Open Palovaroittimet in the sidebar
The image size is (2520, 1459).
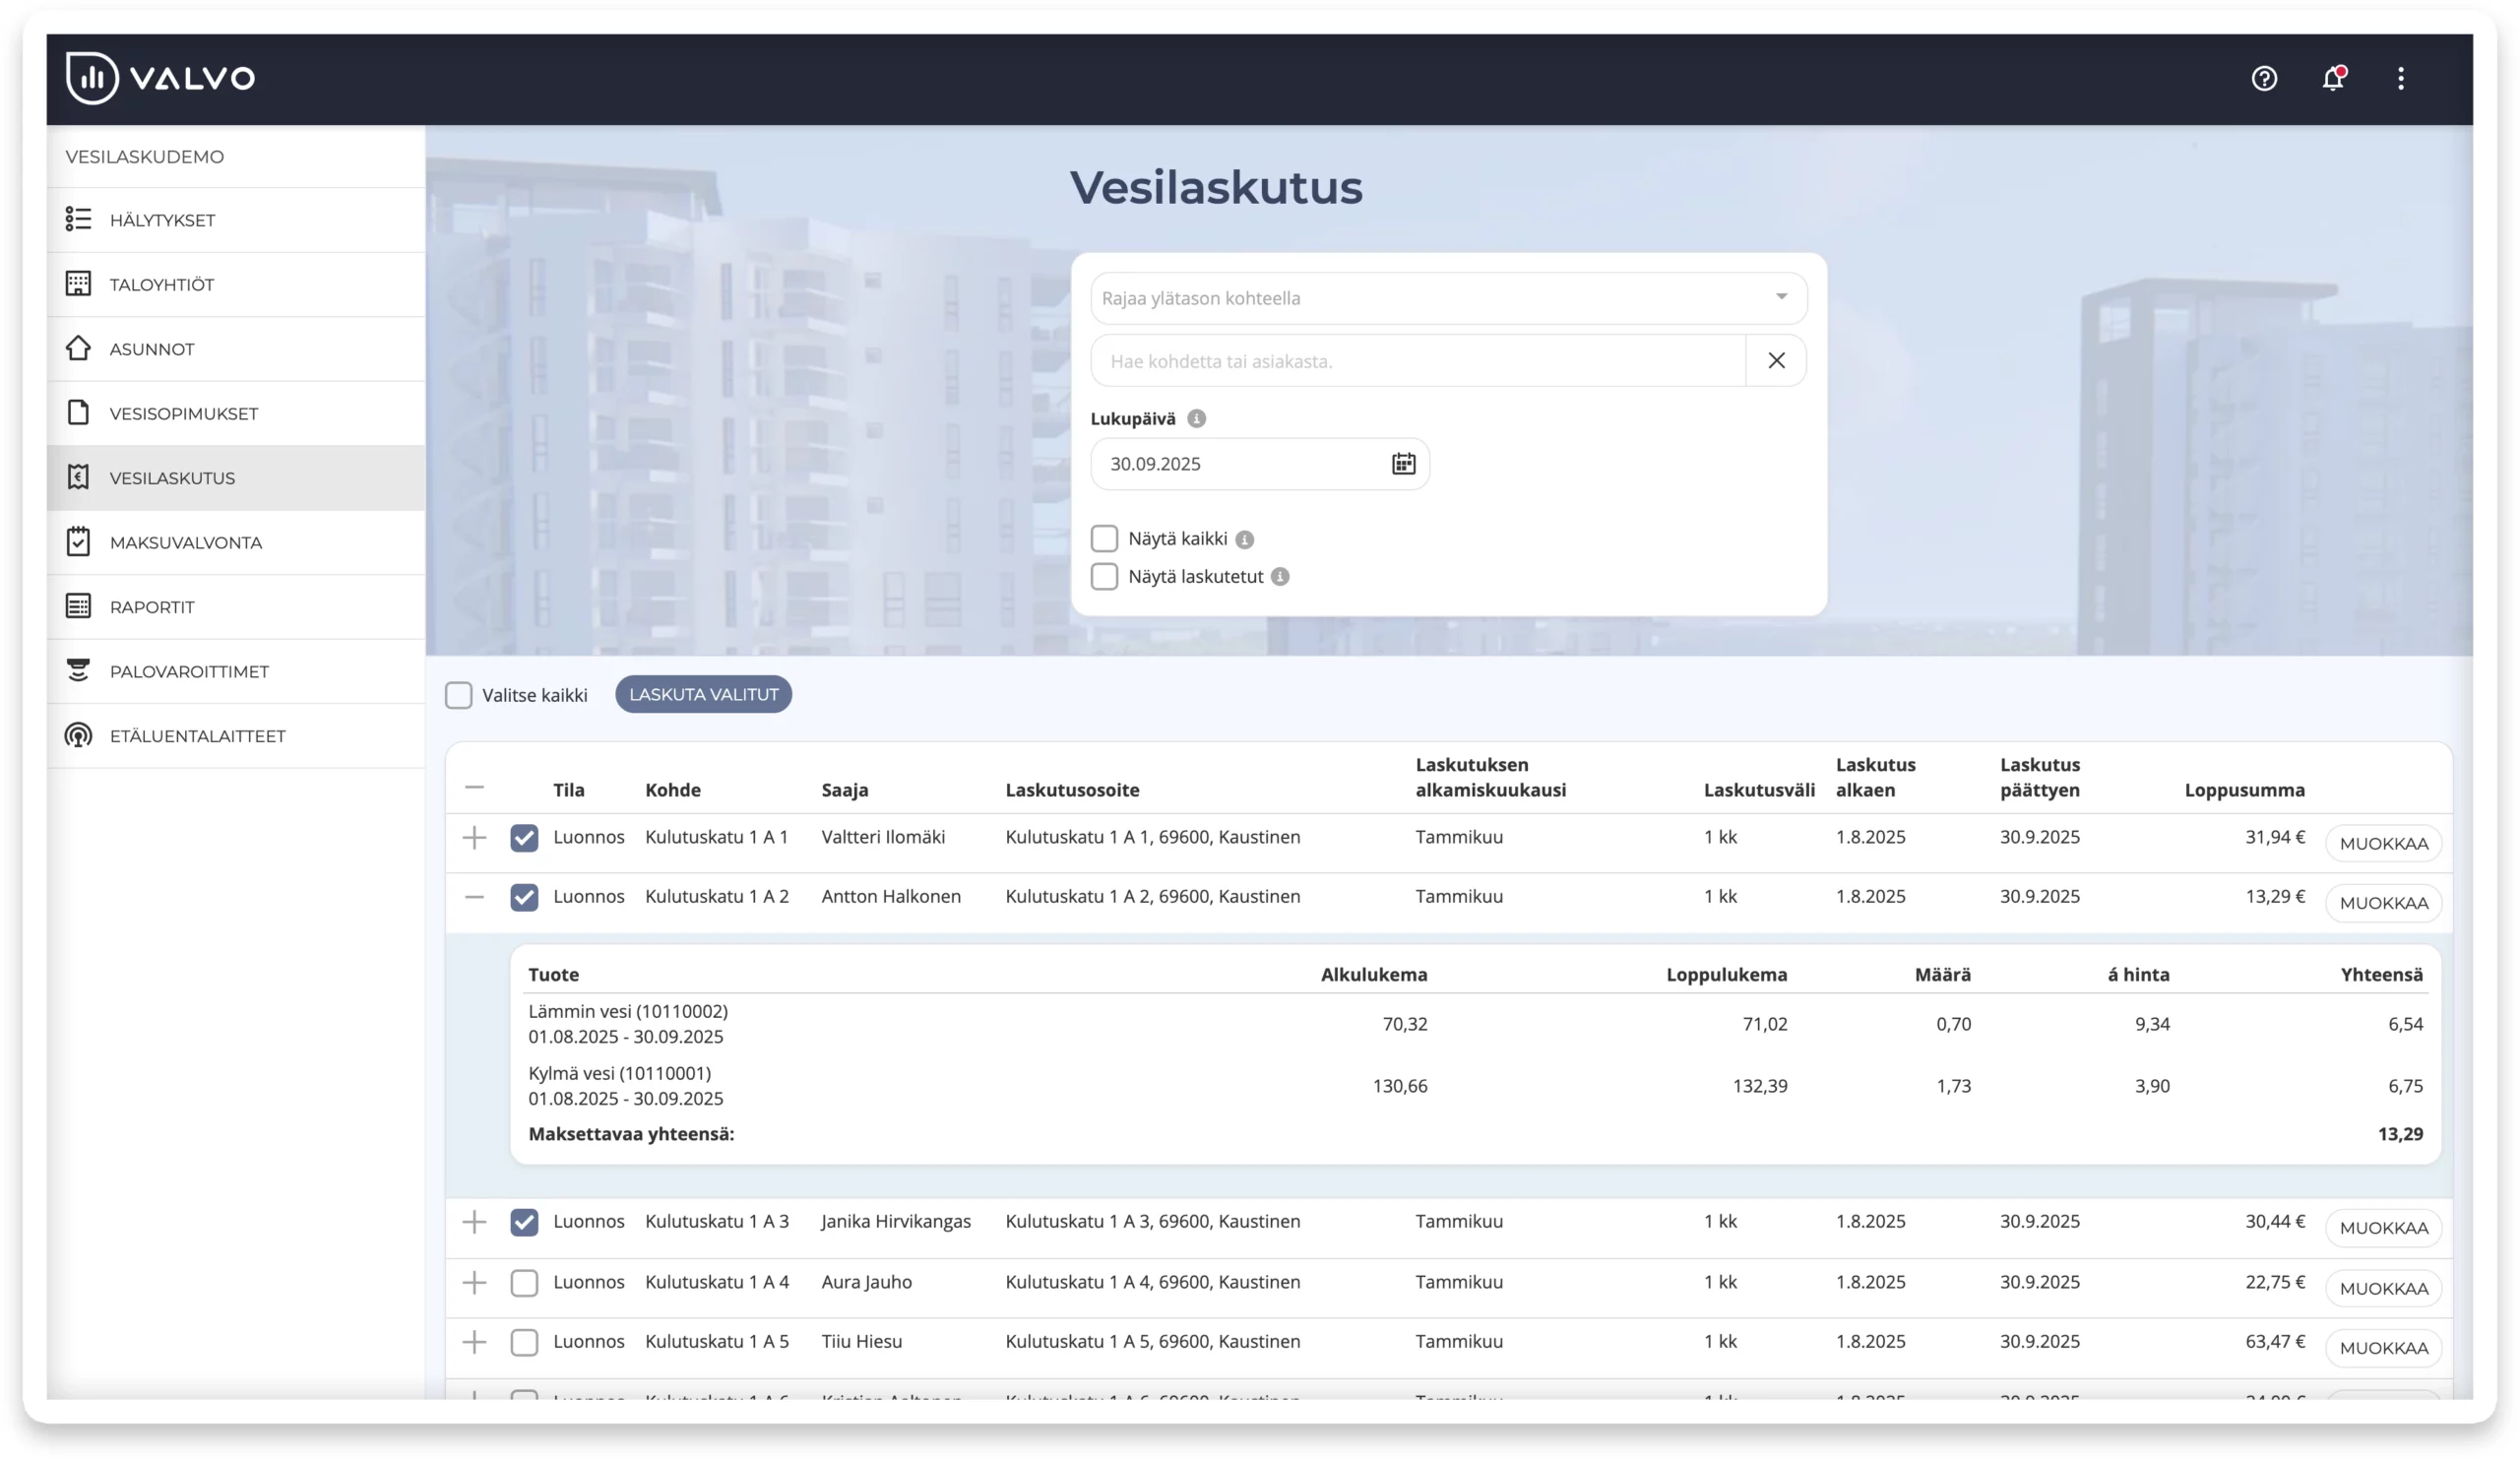[189, 671]
